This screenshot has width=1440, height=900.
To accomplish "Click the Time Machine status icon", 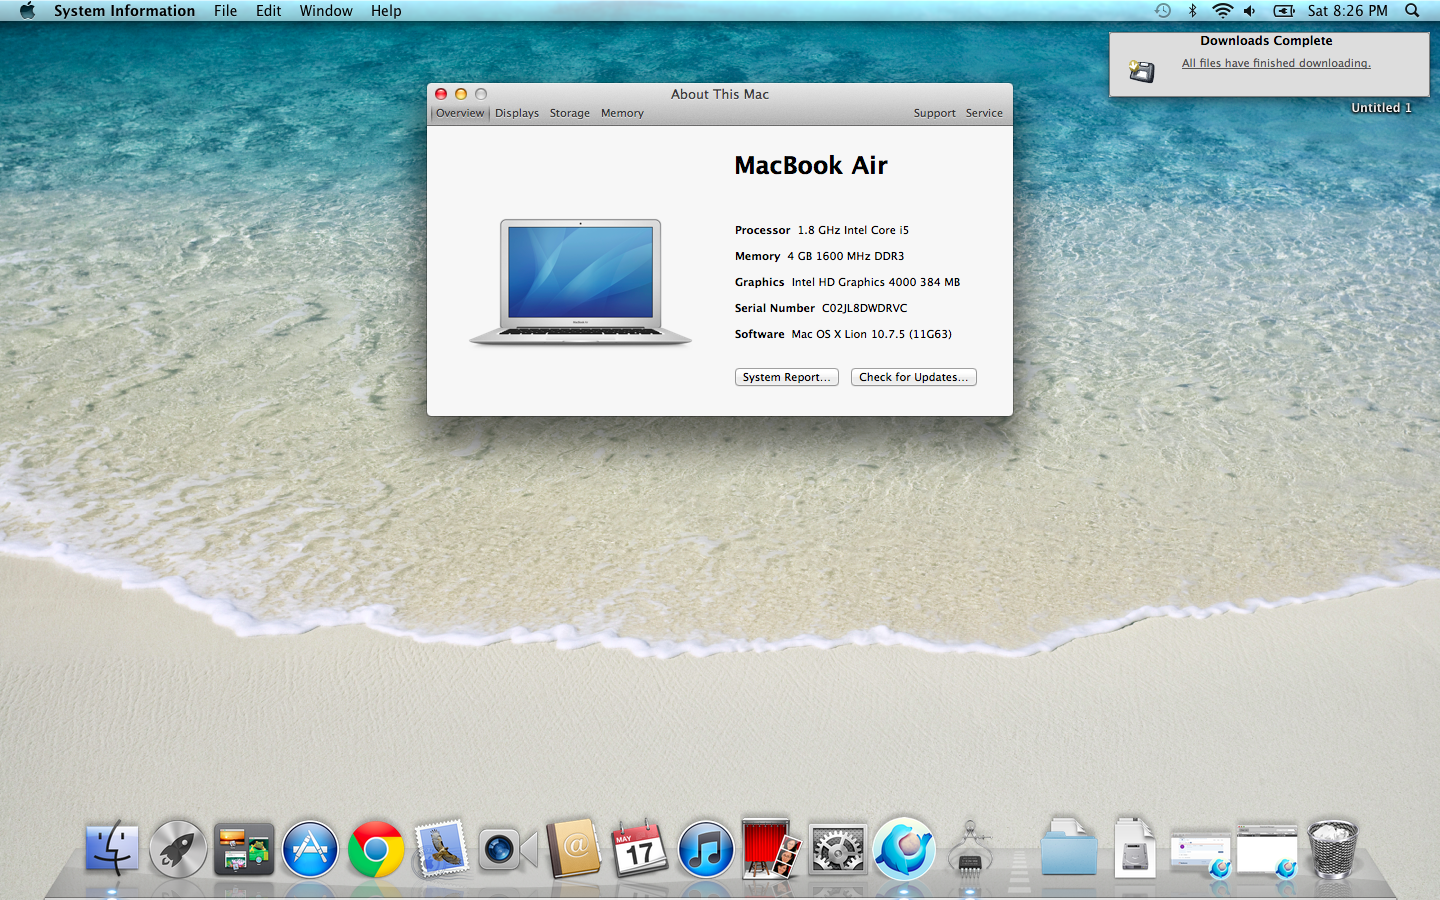I will point(1162,11).
